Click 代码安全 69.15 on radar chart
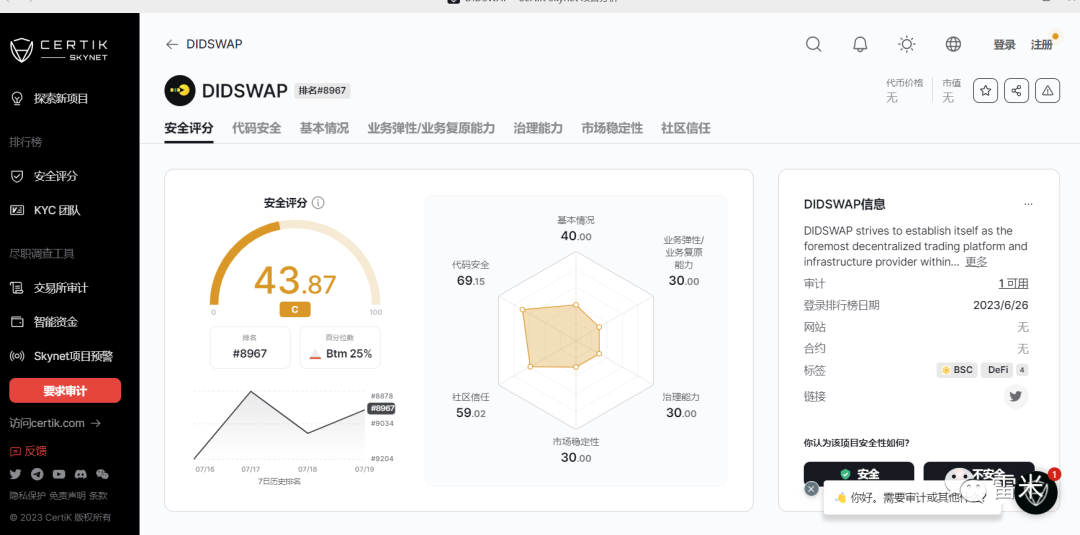Image resolution: width=1080 pixels, height=535 pixels. (x=470, y=273)
